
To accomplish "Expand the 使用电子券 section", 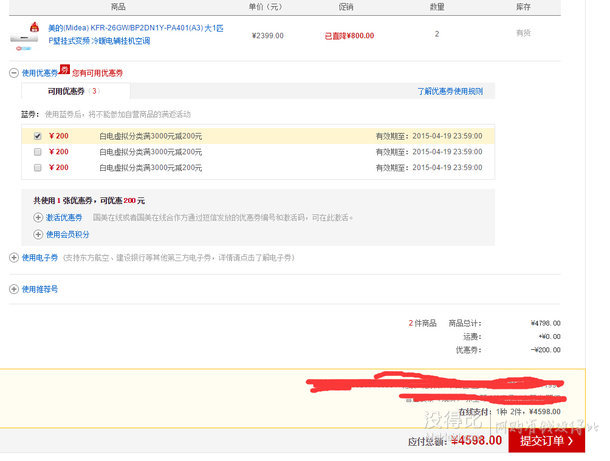I will pyautogui.click(x=13, y=257).
